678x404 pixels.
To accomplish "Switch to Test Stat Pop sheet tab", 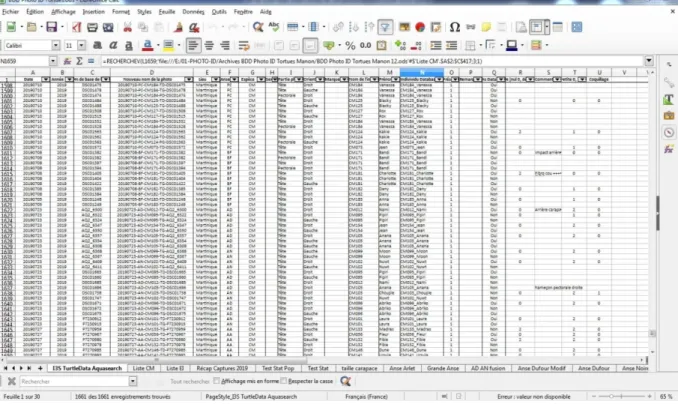I will [x=278, y=368].
